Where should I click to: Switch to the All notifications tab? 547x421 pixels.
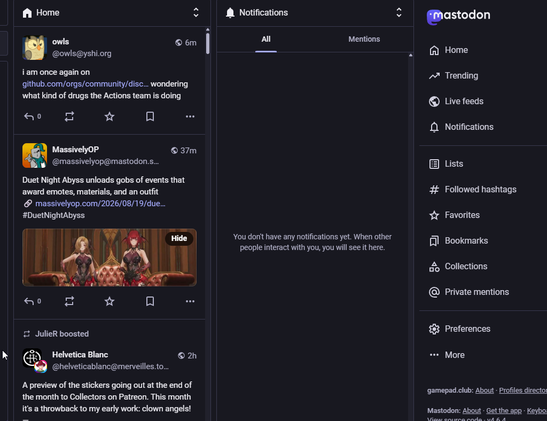tap(266, 39)
